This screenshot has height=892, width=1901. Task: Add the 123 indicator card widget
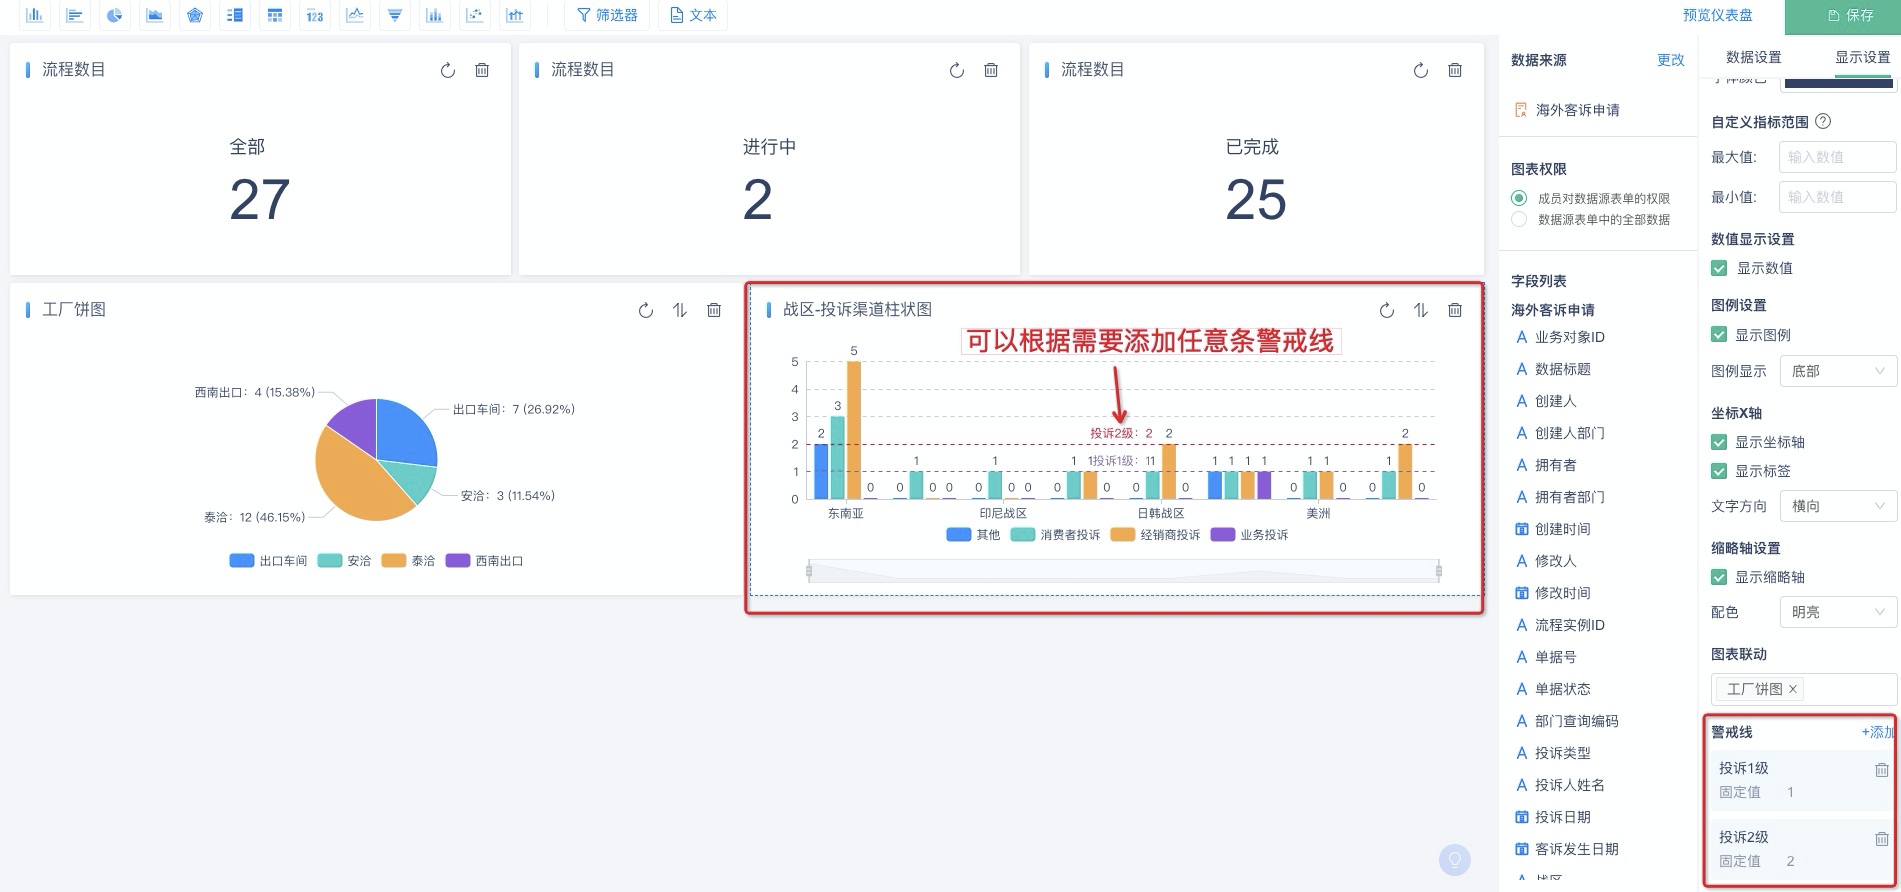click(315, 15)
